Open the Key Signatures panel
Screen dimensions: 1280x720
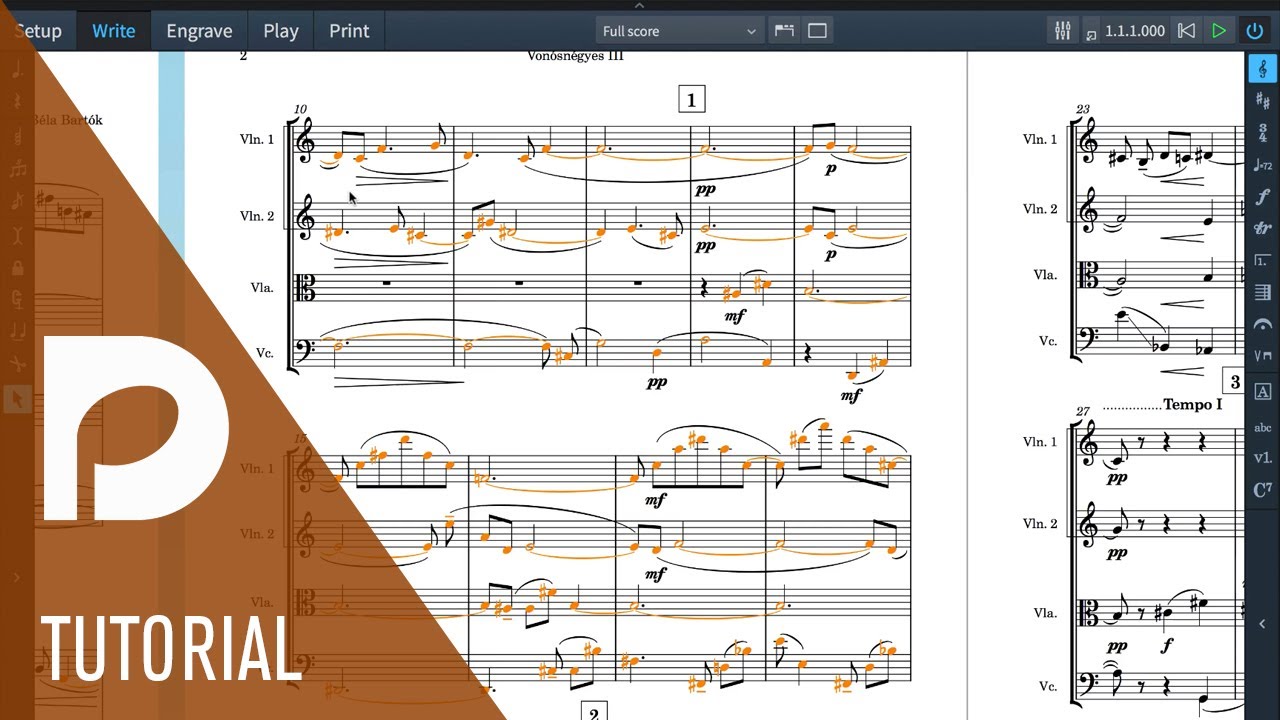1262,101
